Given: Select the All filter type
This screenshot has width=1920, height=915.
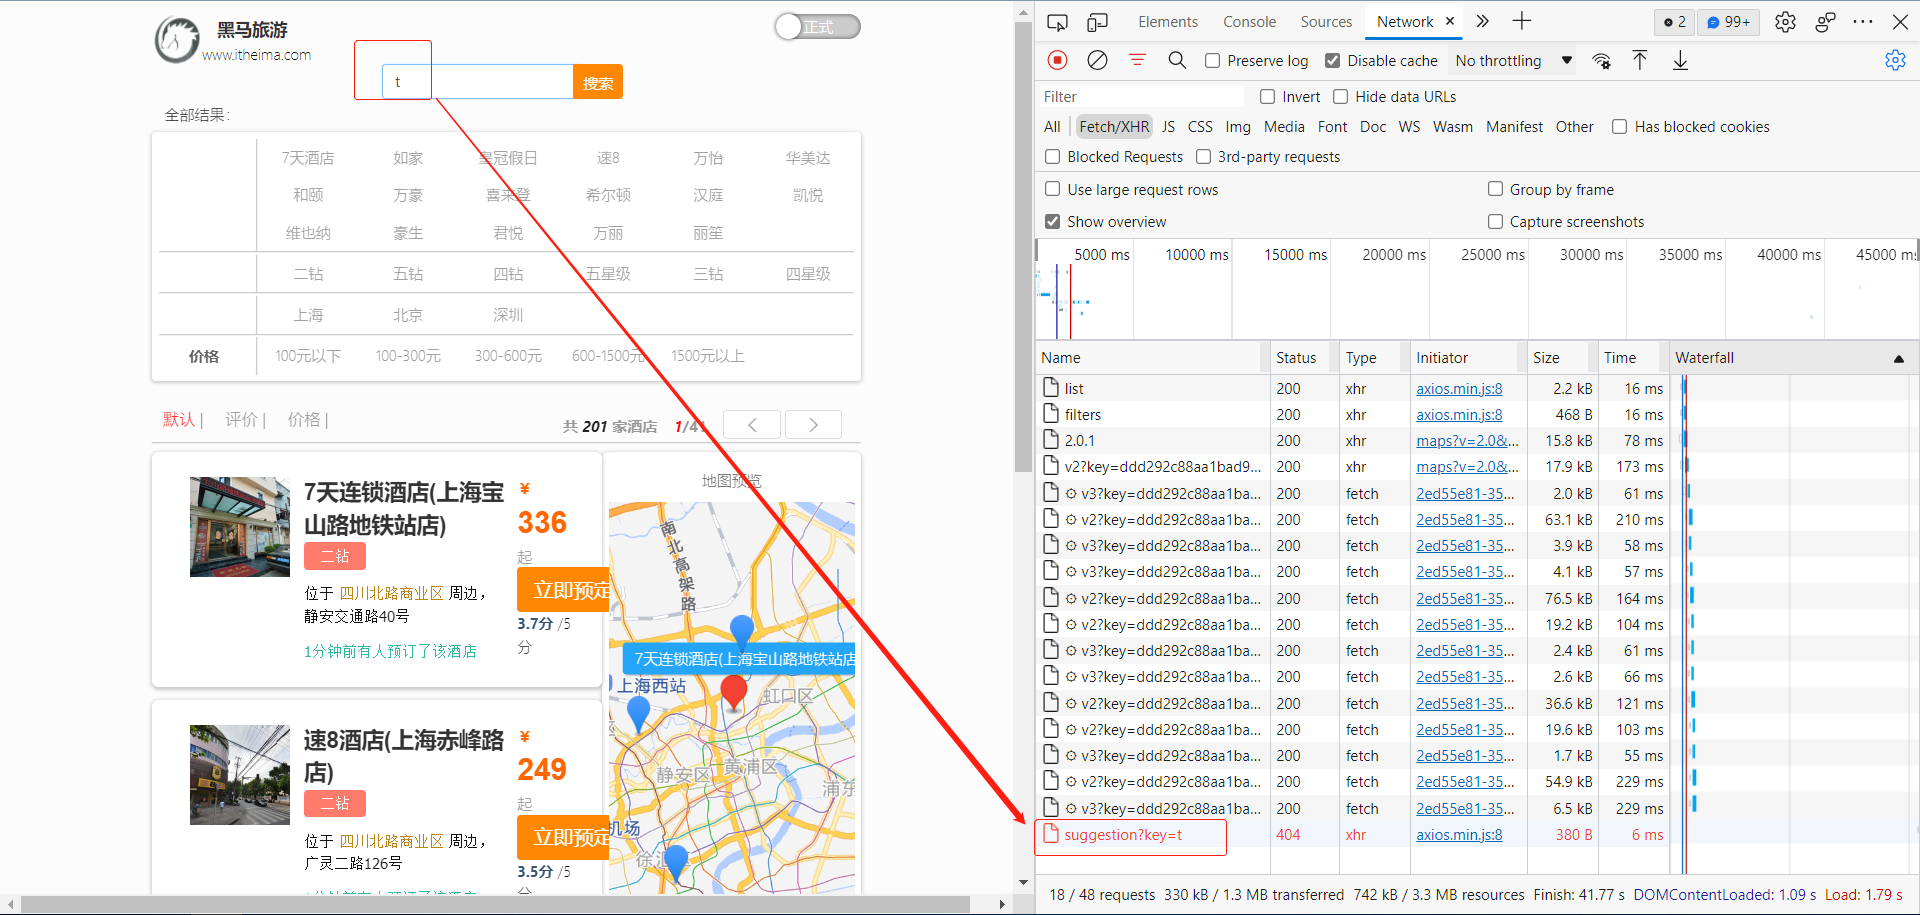Looking at the screenshot, I should pyautogui.click(x=1052, y=127).
